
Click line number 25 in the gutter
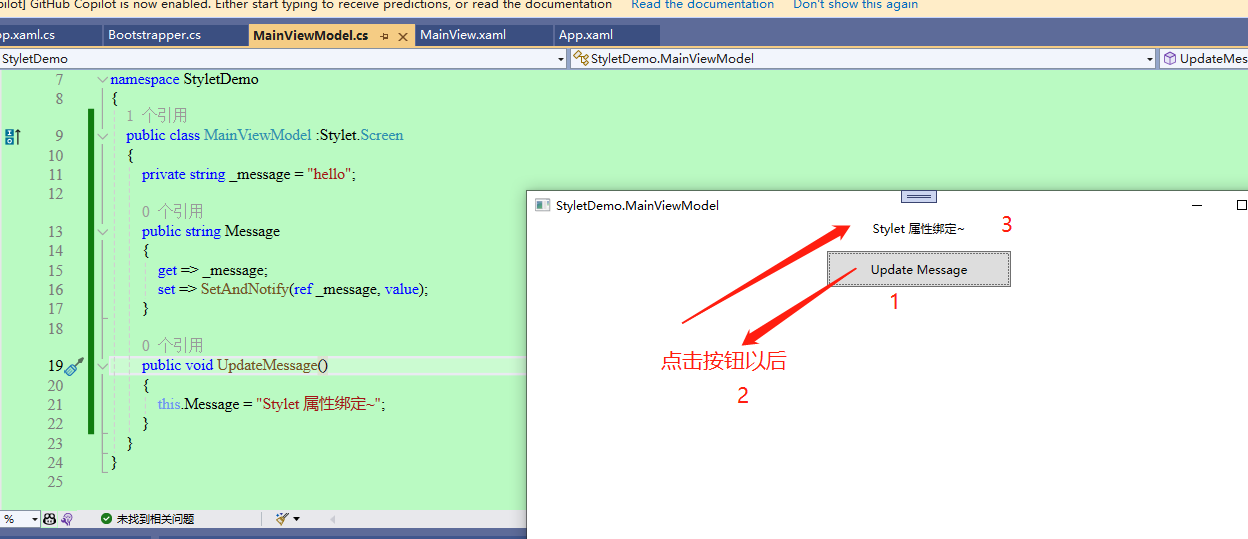(54, 482)
